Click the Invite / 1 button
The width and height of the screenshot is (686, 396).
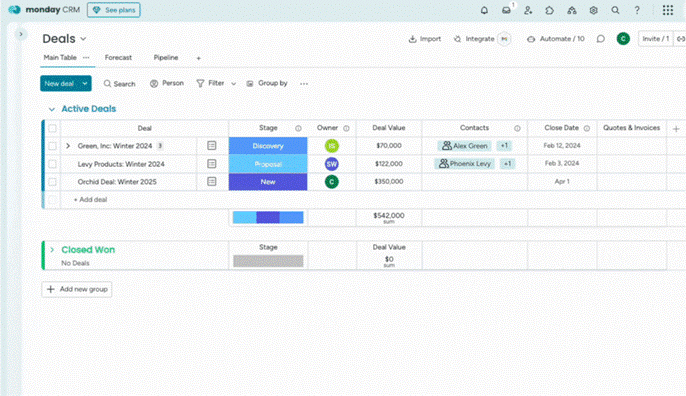coord(655,39)
